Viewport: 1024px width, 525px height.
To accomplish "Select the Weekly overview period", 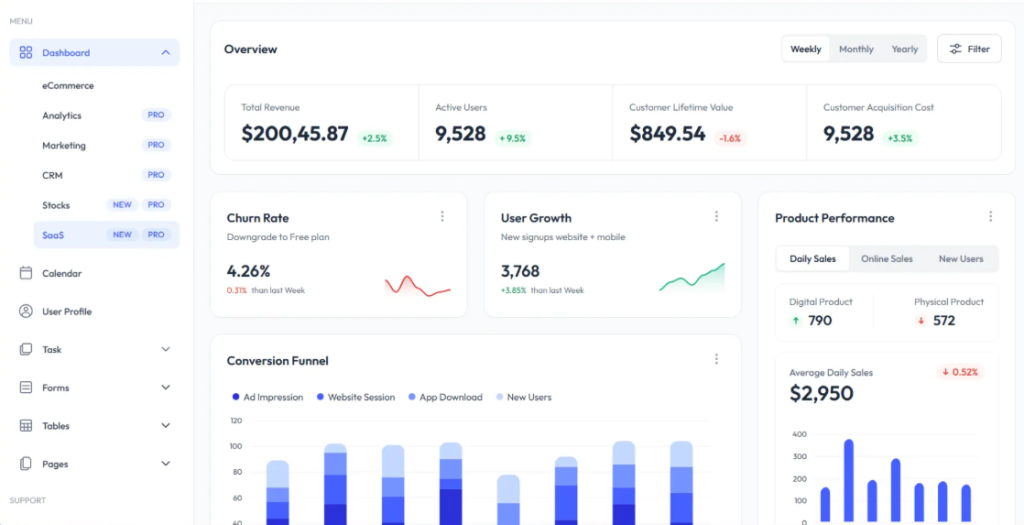I will [806, 49].
